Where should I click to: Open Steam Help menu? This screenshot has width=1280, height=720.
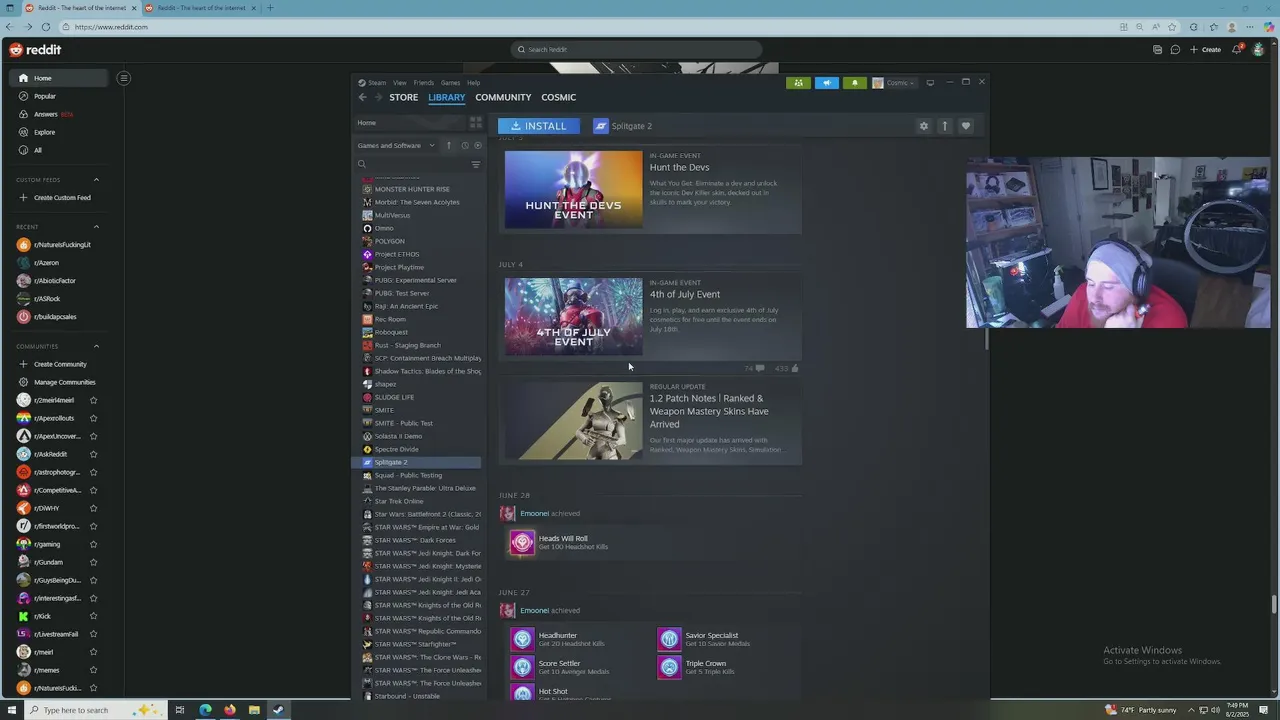click(474, 83)
